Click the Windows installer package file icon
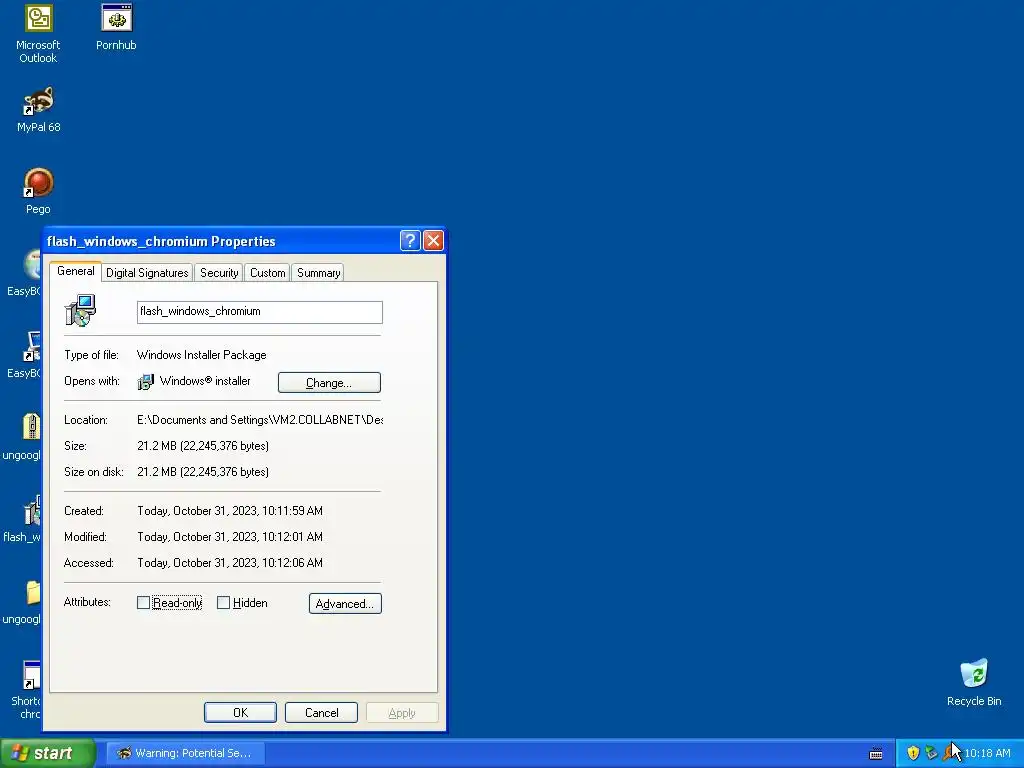The width and height of the screenshot is (1024, 768). 80,311
